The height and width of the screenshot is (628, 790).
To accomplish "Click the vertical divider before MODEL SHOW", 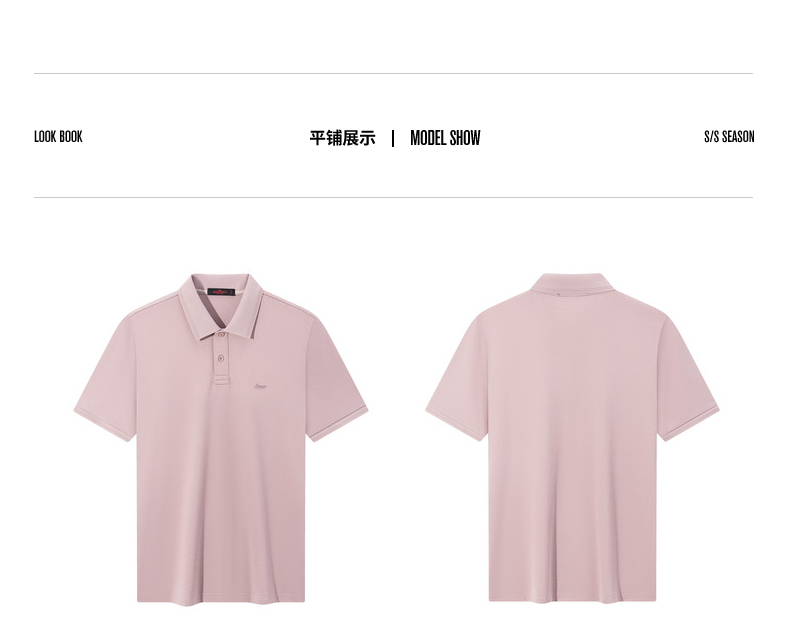I will [x=393, y=138].
